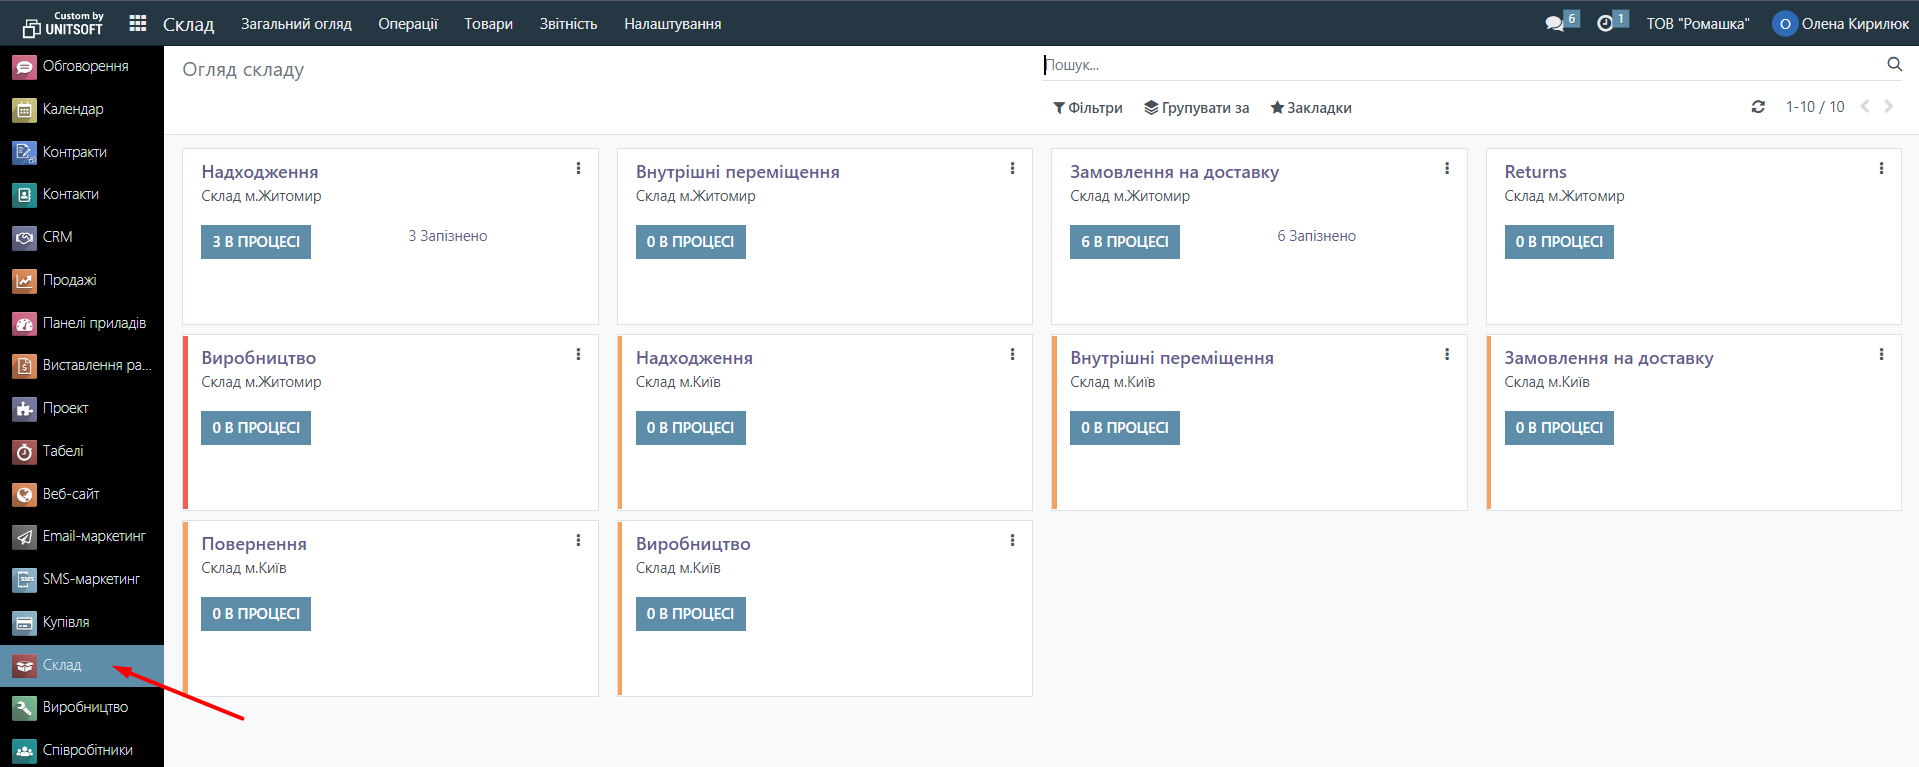Go to next page with pager arrow
Image resolution: width=1919 pixels, height=767 pixels.
pyautogui.click(x=1889, y=107)
